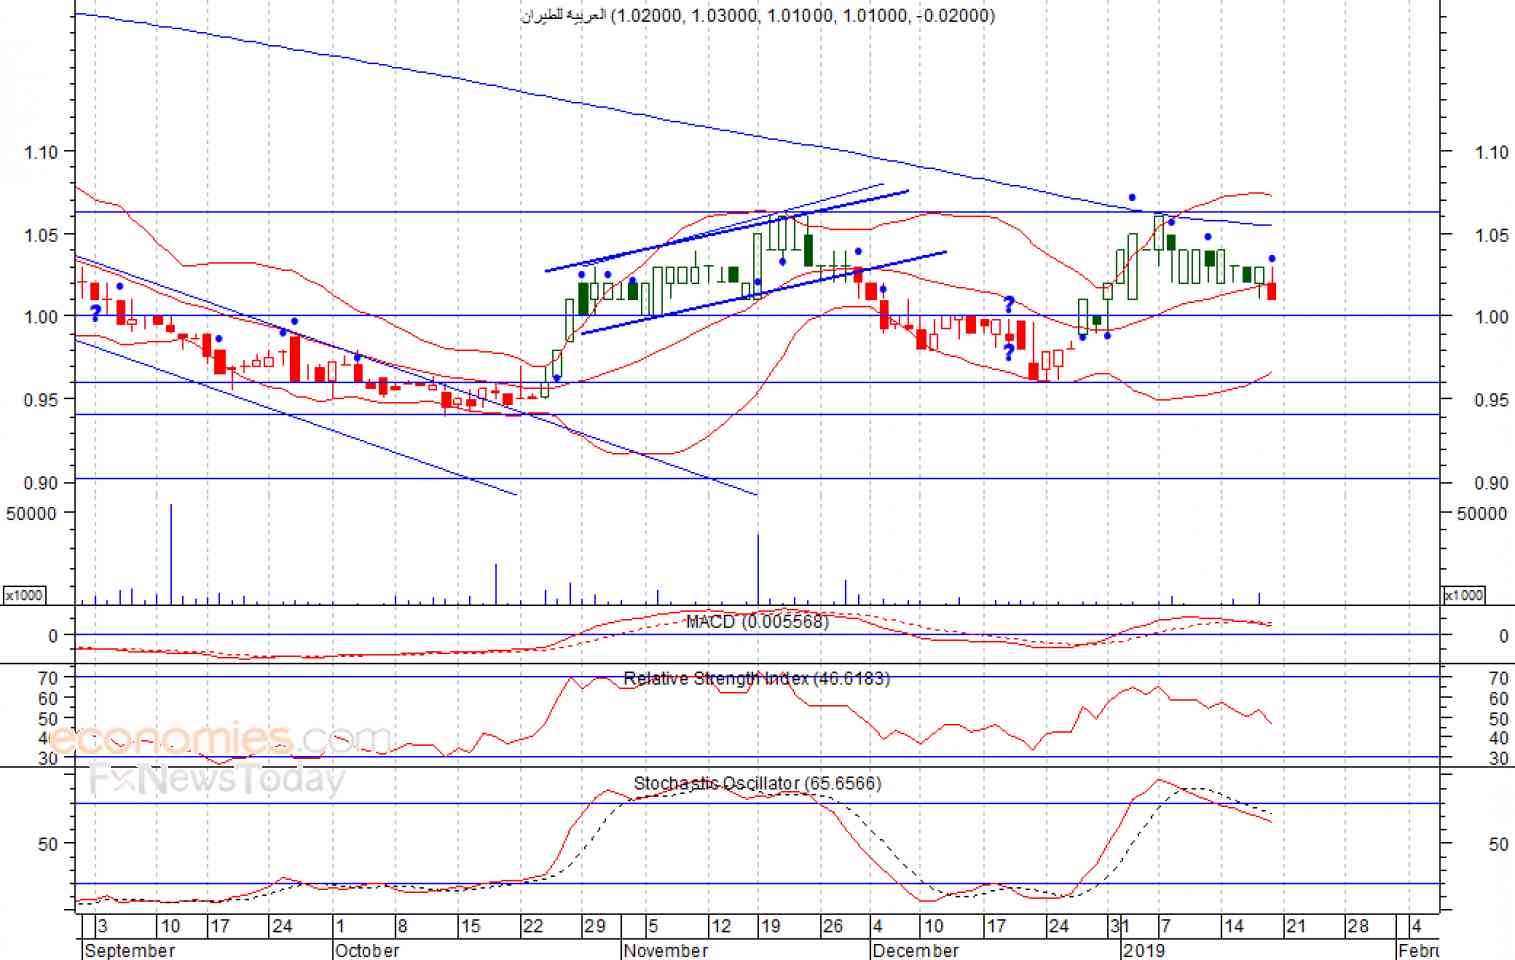Select the Stochastic Oscillator (65.6566) label
The image size is (1515, 960).
(757, 783)
